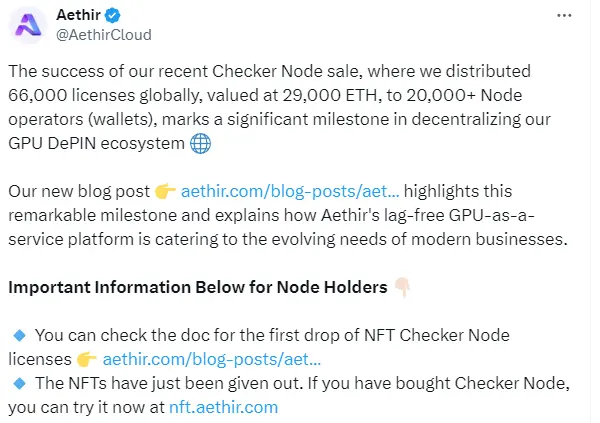Click the "GPU DePIN ecosystem" text
This screenshot has height=423, width=600.
click(98, 143)
